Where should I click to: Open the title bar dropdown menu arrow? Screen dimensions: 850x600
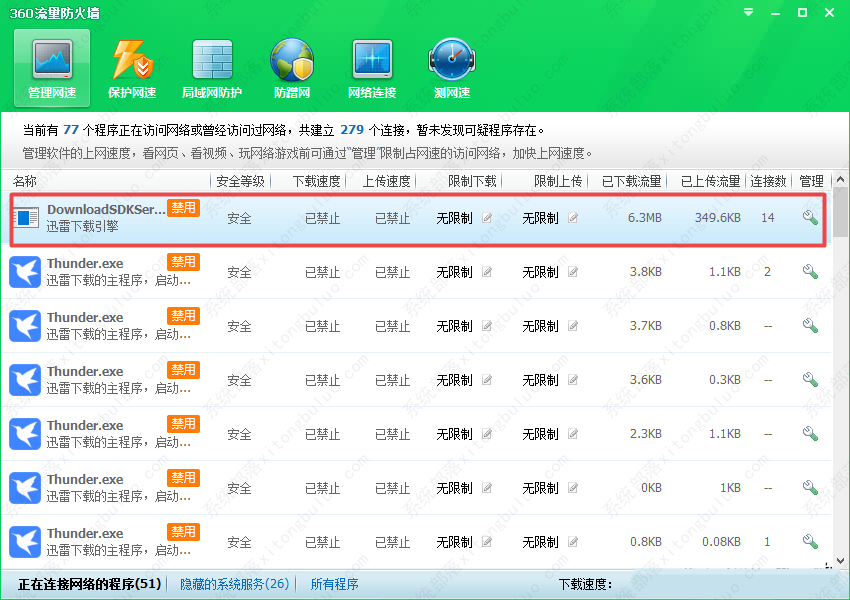[x=749, y=12]
